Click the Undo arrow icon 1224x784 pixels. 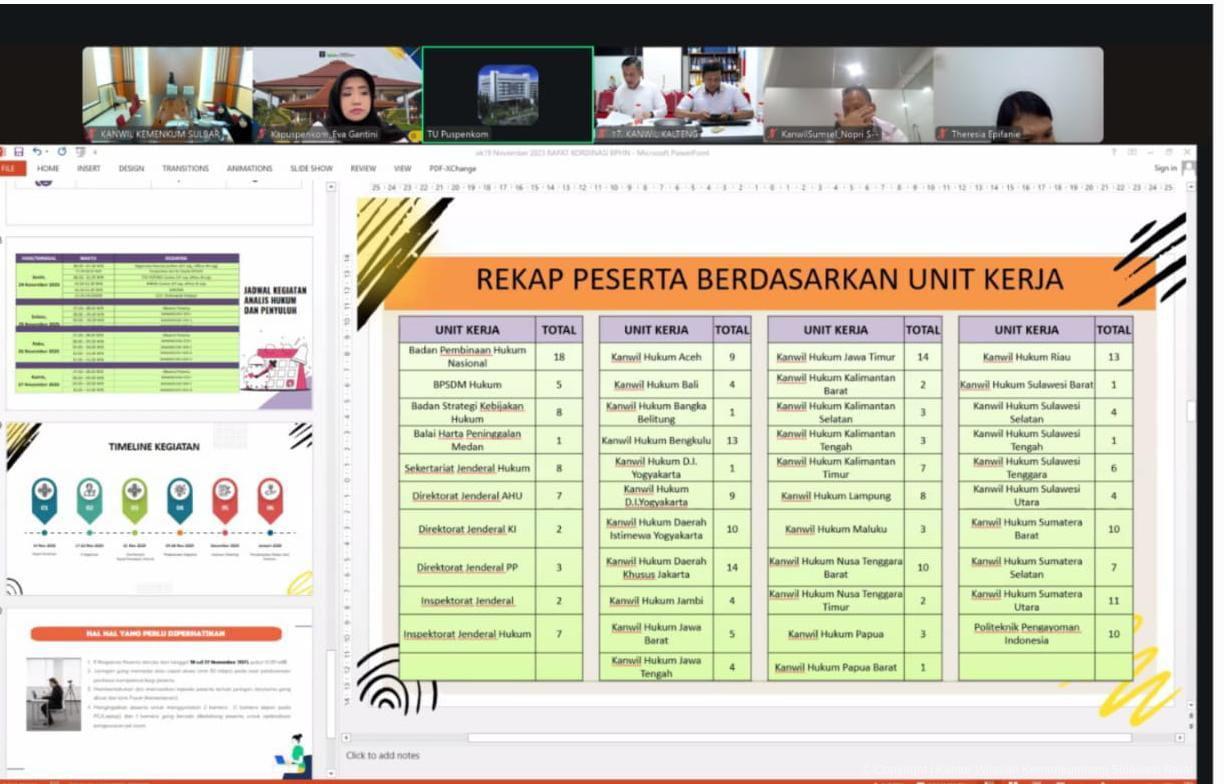35,152
